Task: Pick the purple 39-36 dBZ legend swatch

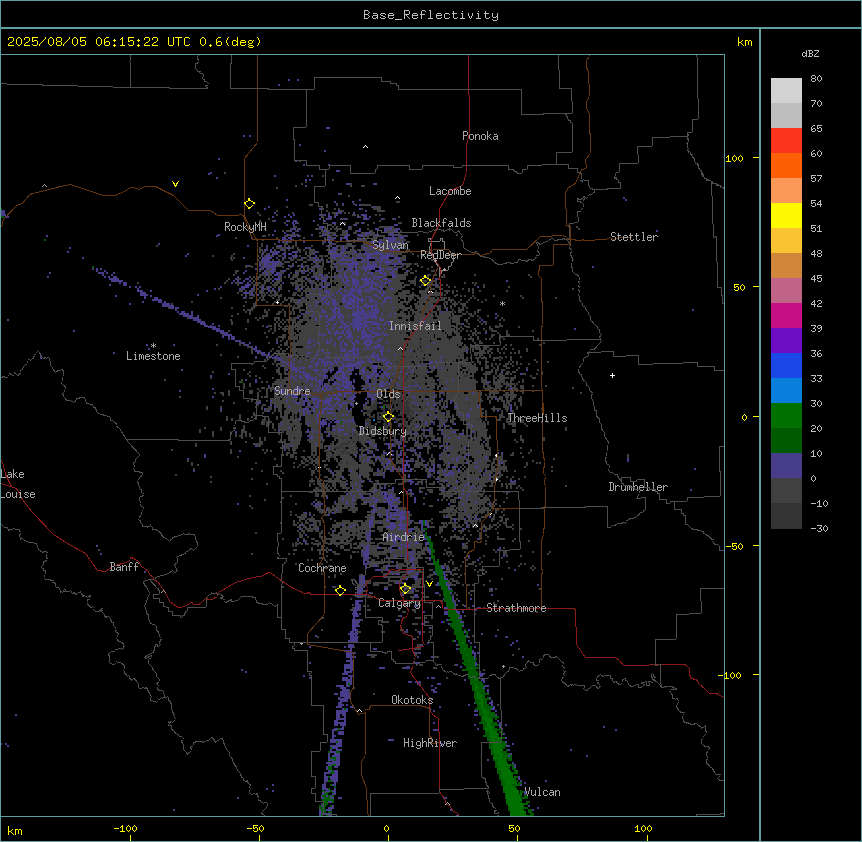Action: click(x=786, y=341)
